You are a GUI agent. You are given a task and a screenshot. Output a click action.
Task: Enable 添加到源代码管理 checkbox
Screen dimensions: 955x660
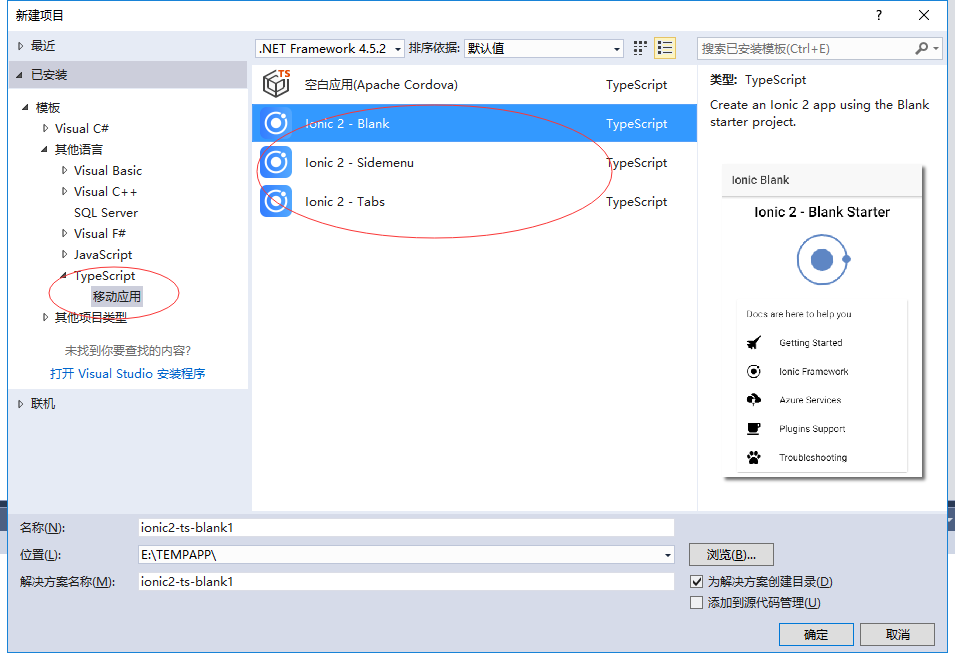(696, 603)
